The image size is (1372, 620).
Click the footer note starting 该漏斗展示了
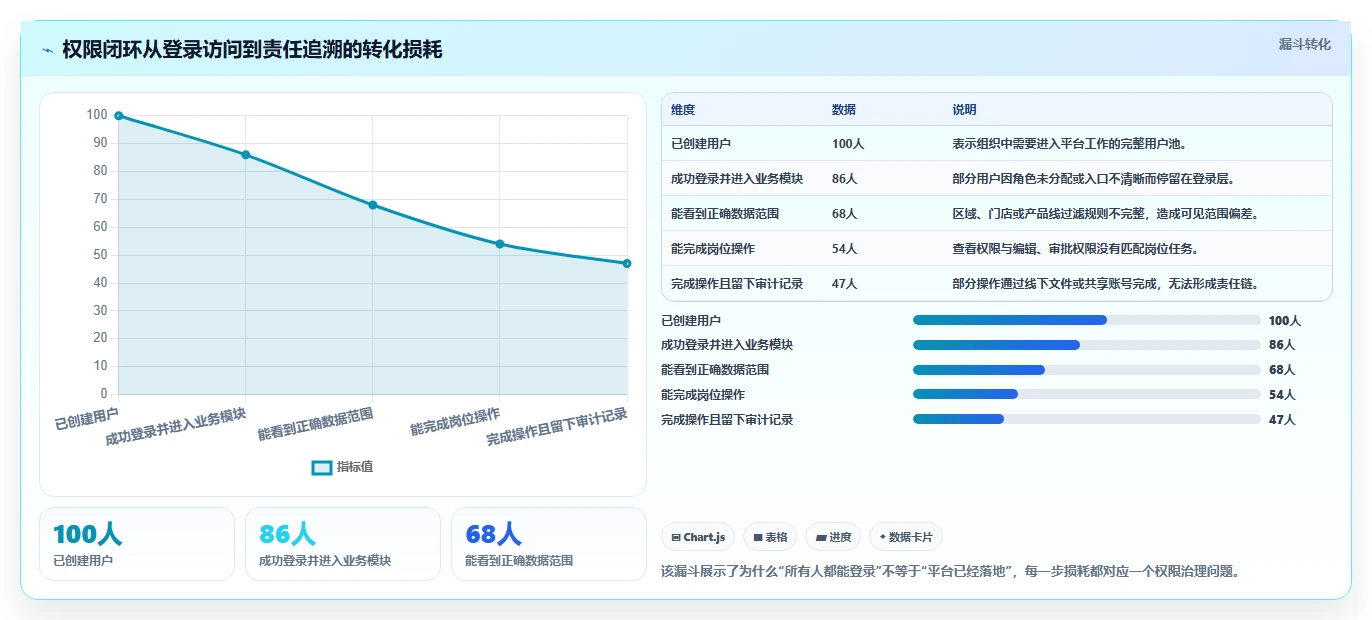tap(951, 572)
